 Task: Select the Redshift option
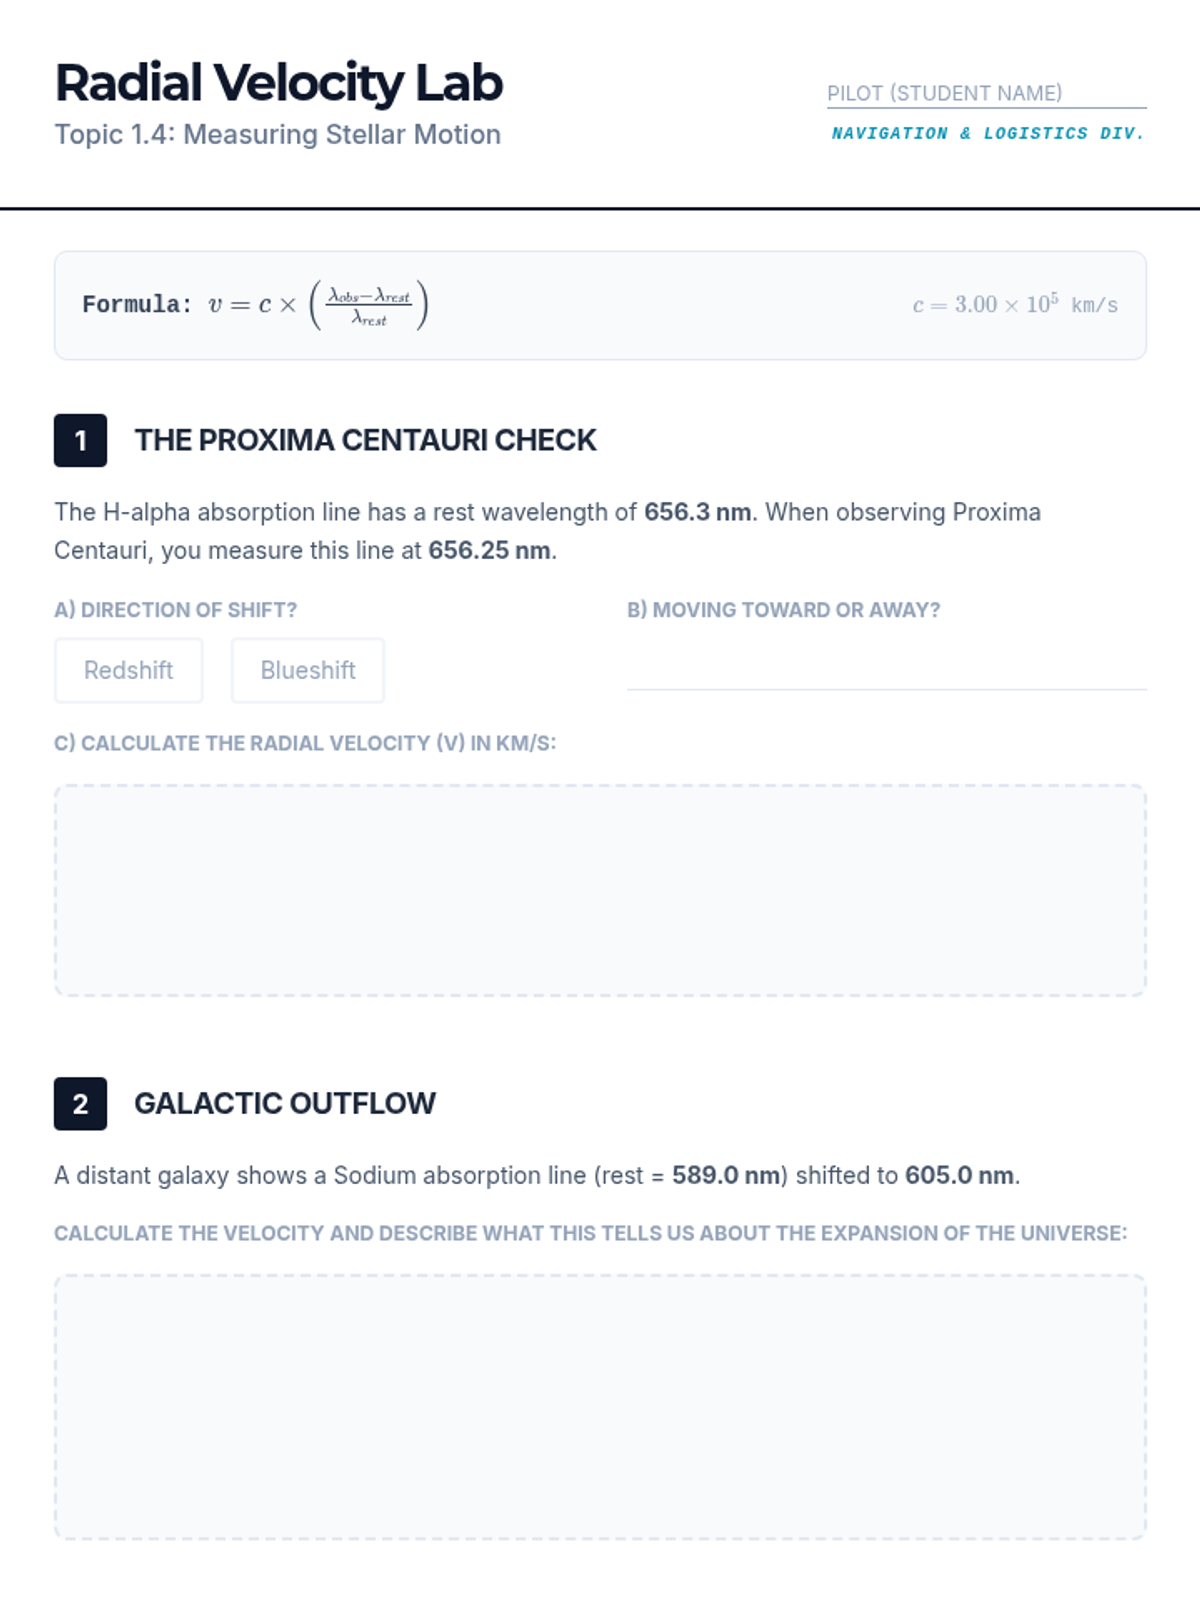tap(129, 670)
